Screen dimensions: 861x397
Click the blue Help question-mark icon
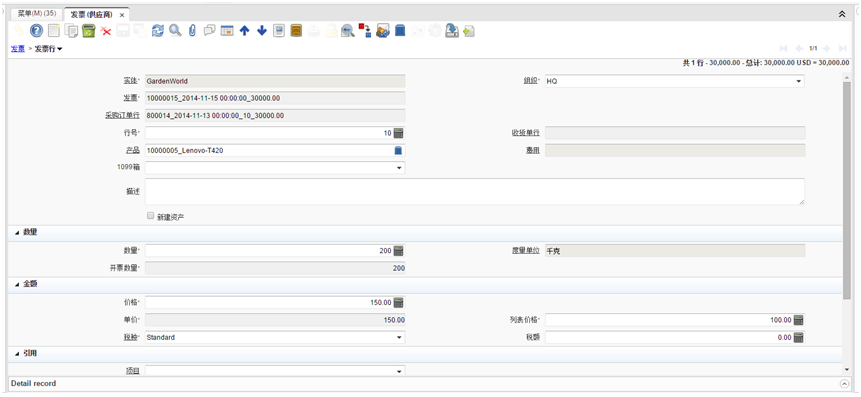36,31
